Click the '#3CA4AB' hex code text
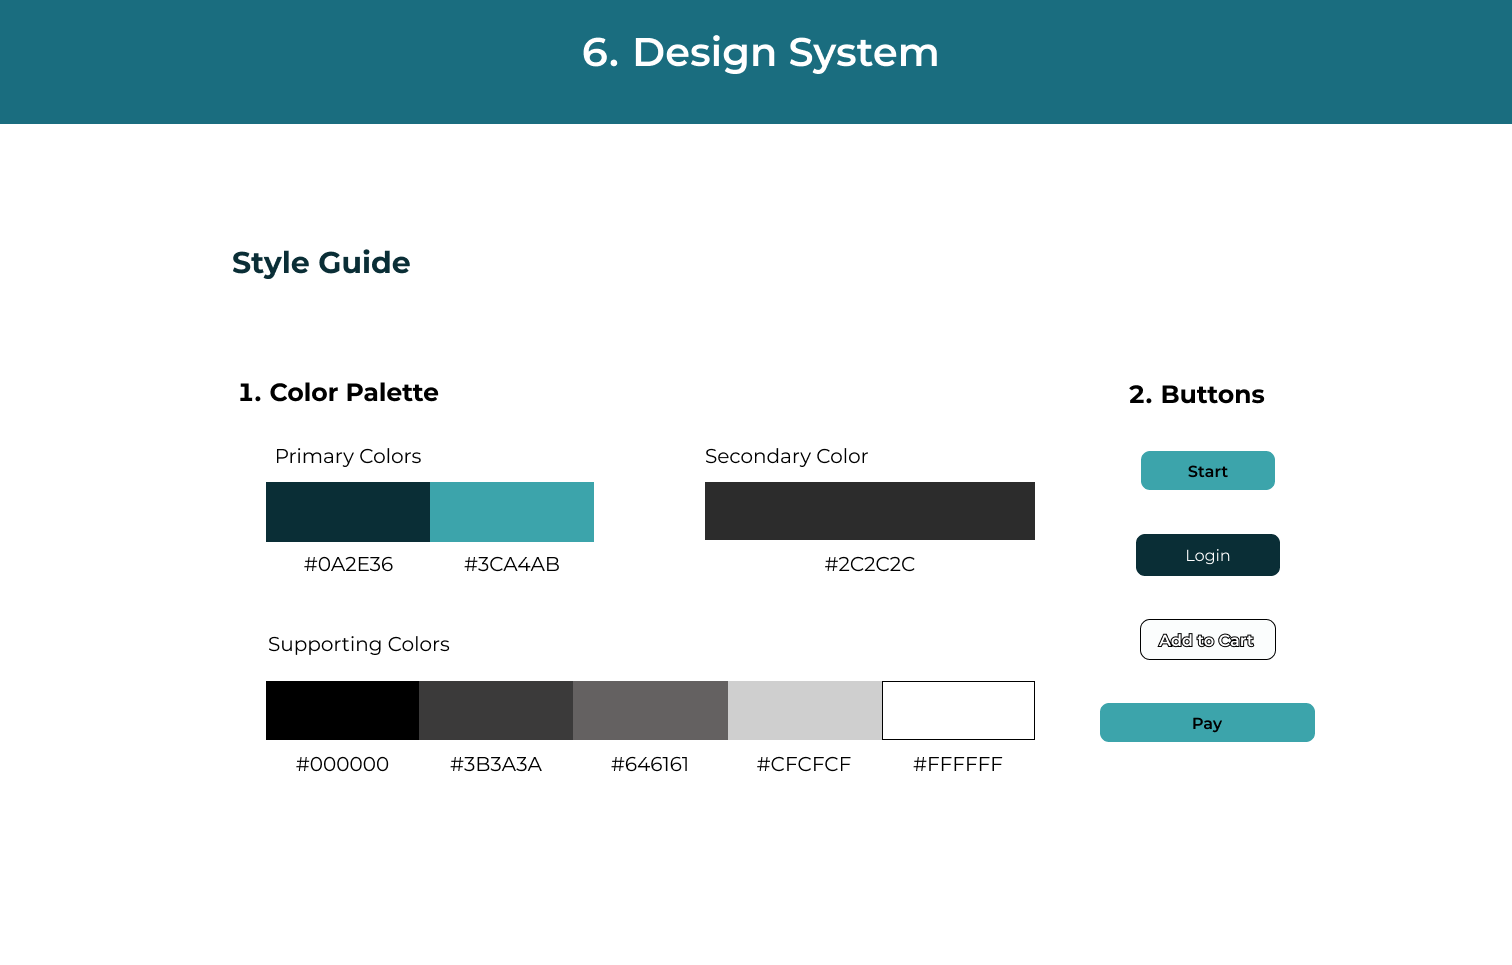Screen dimensions: 1512x965 512,564
